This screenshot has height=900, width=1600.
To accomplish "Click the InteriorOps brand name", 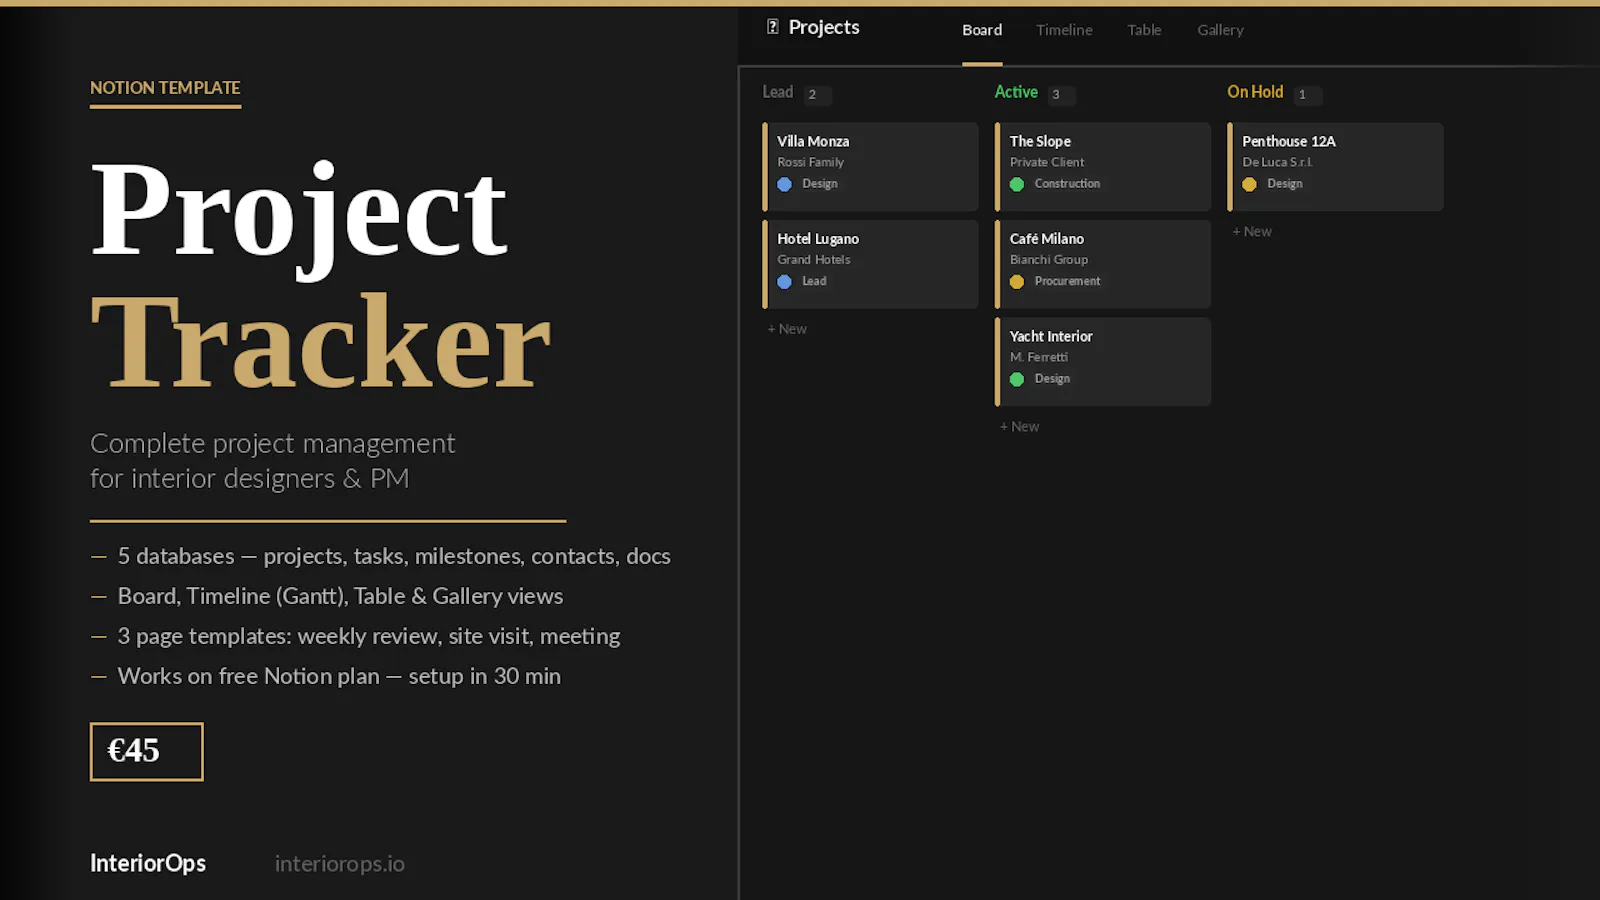I will pos(148,863).
